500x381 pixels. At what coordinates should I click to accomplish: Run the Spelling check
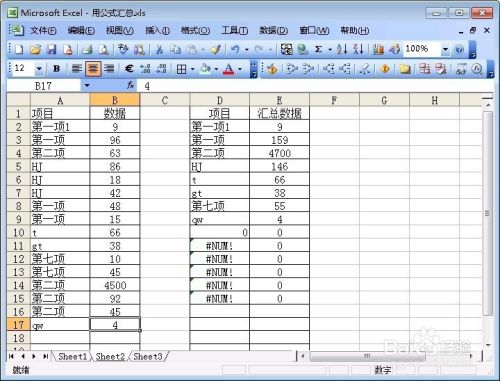click(123, 50)
